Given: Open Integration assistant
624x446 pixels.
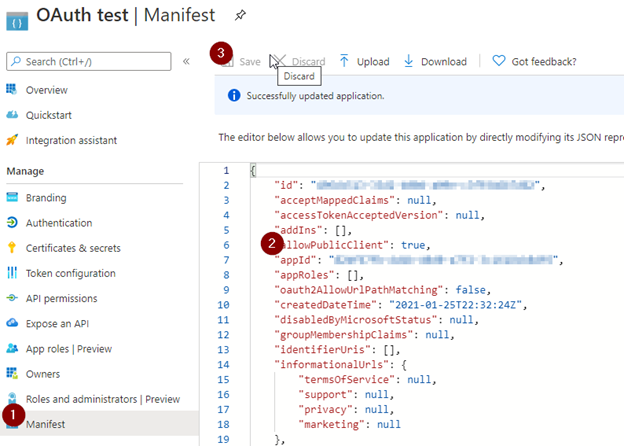Looking at the screenshot, I should (71, 140).
